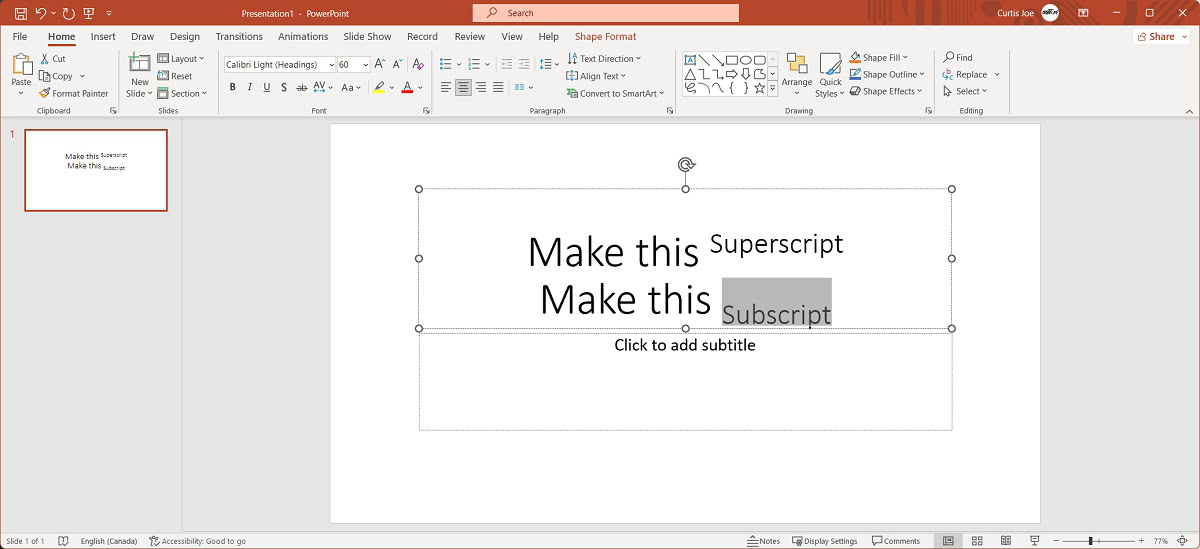Click the Share button
This screenshot has width=1200, height=549.
coord(1161,37)
